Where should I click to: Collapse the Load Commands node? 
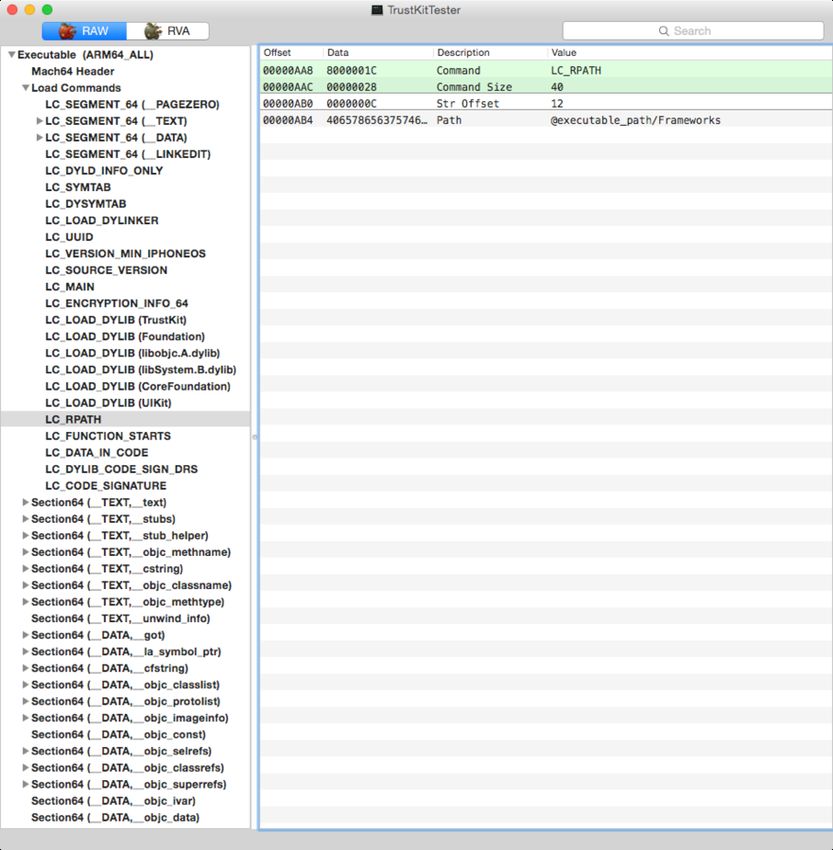[x=25, y=88]
